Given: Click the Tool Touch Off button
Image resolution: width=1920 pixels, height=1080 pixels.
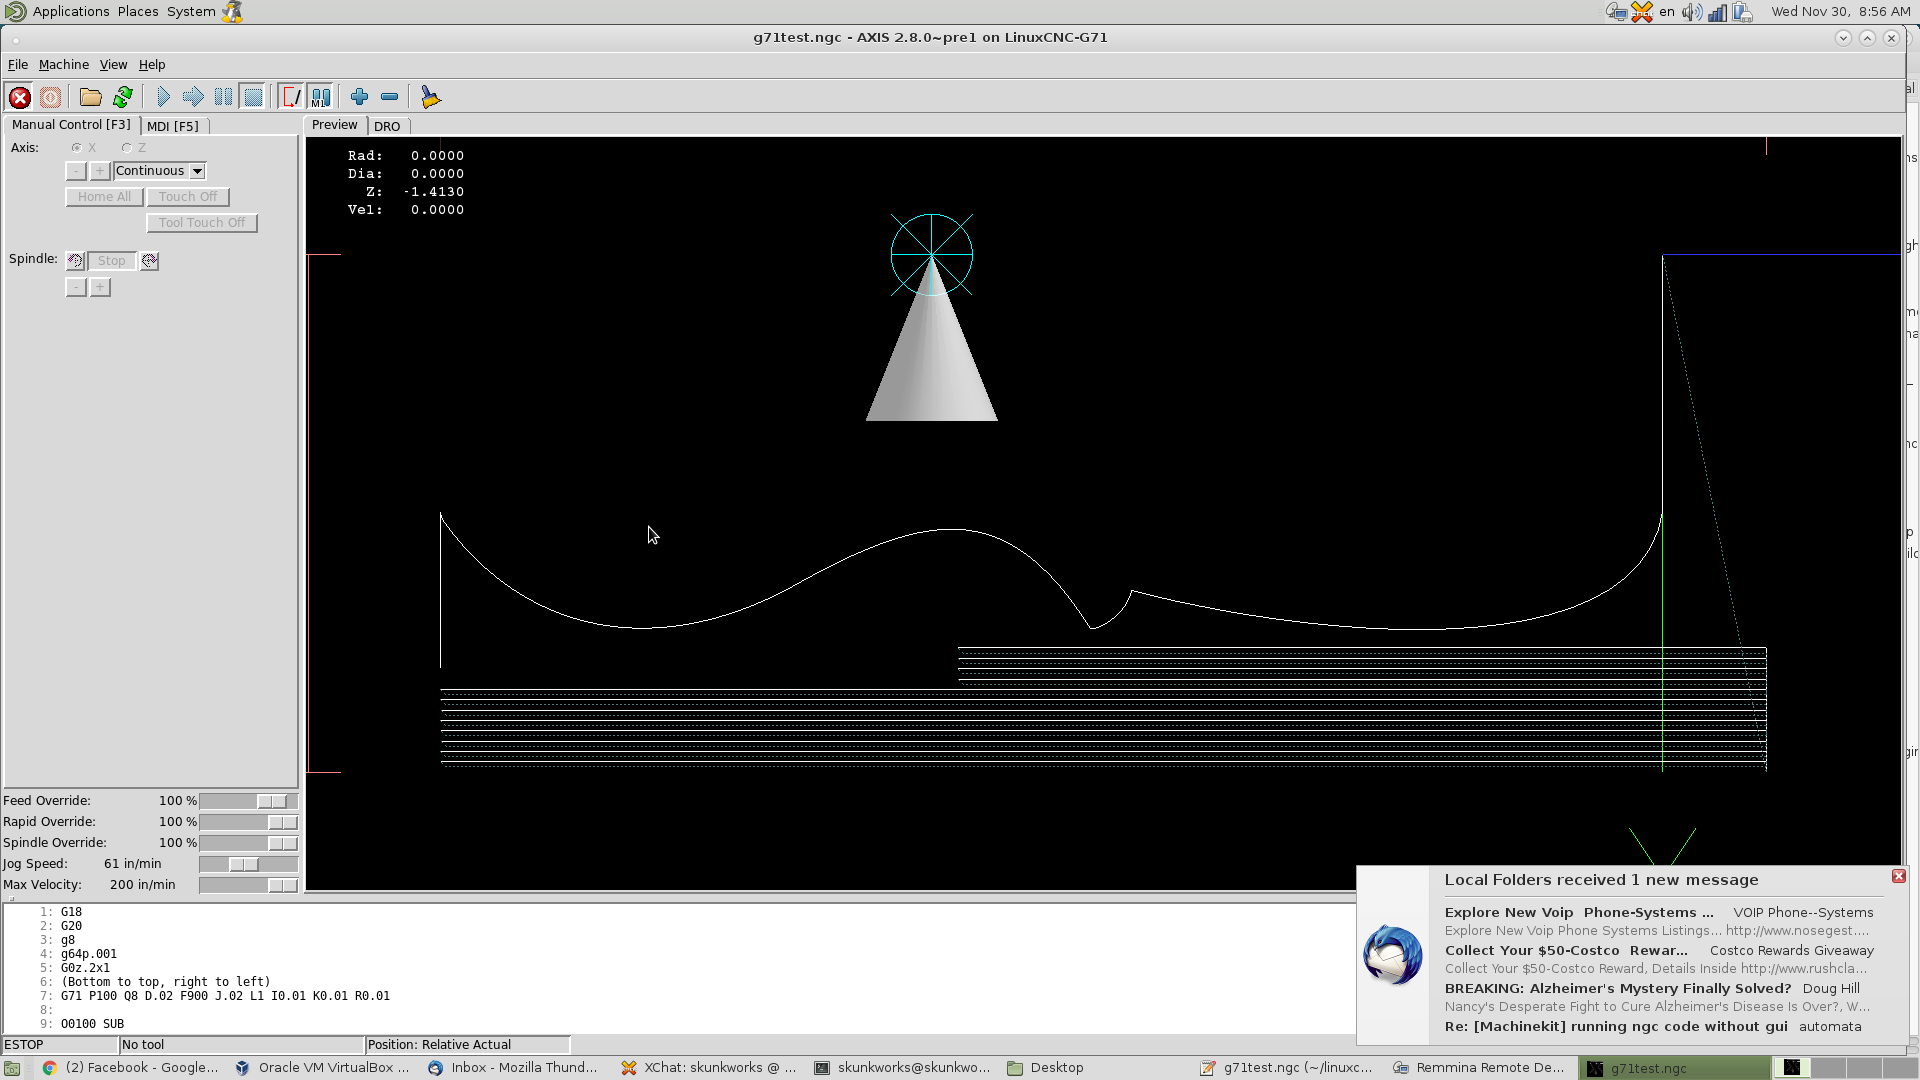Looking at the screenshot, I should [202, 223].
